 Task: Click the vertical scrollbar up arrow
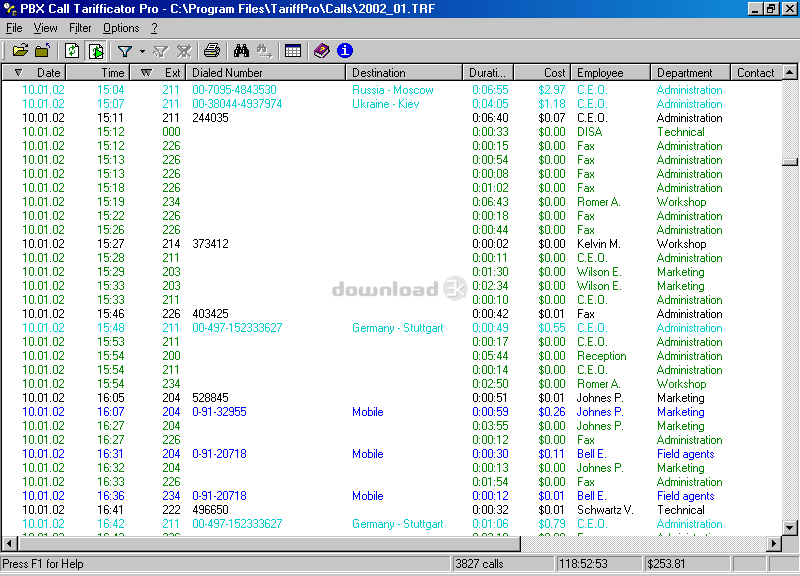pyautogui.click(x=790, y=72)
